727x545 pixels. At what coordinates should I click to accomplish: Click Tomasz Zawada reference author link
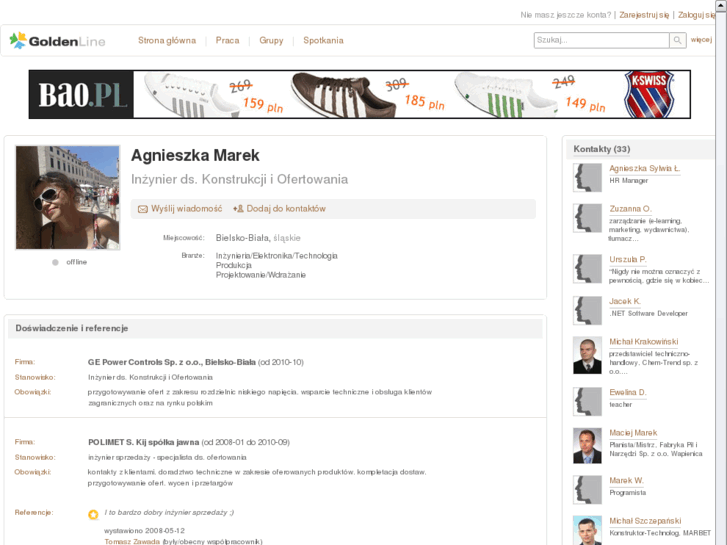(x=132, y=541)
